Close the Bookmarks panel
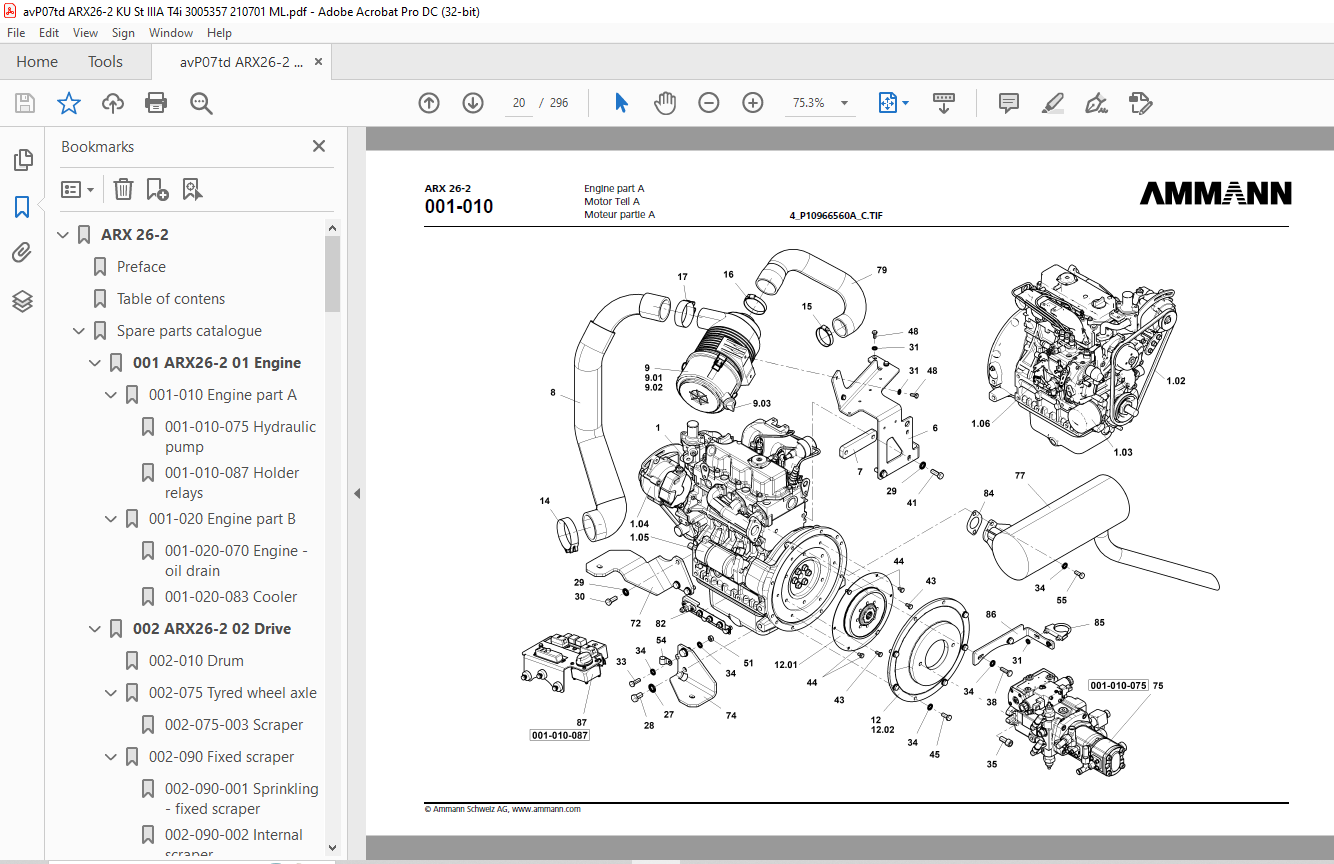 [x=319, y=146]
